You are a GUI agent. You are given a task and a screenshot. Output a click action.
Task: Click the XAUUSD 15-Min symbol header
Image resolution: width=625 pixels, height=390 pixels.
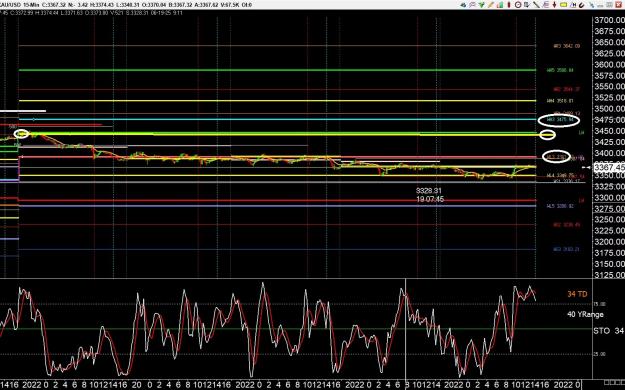point(20,5)
